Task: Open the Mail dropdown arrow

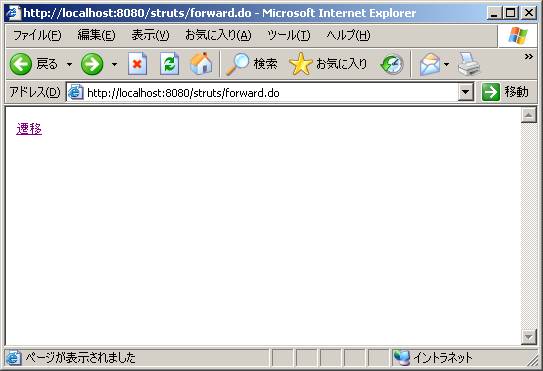Action: (x=446, y=64)
